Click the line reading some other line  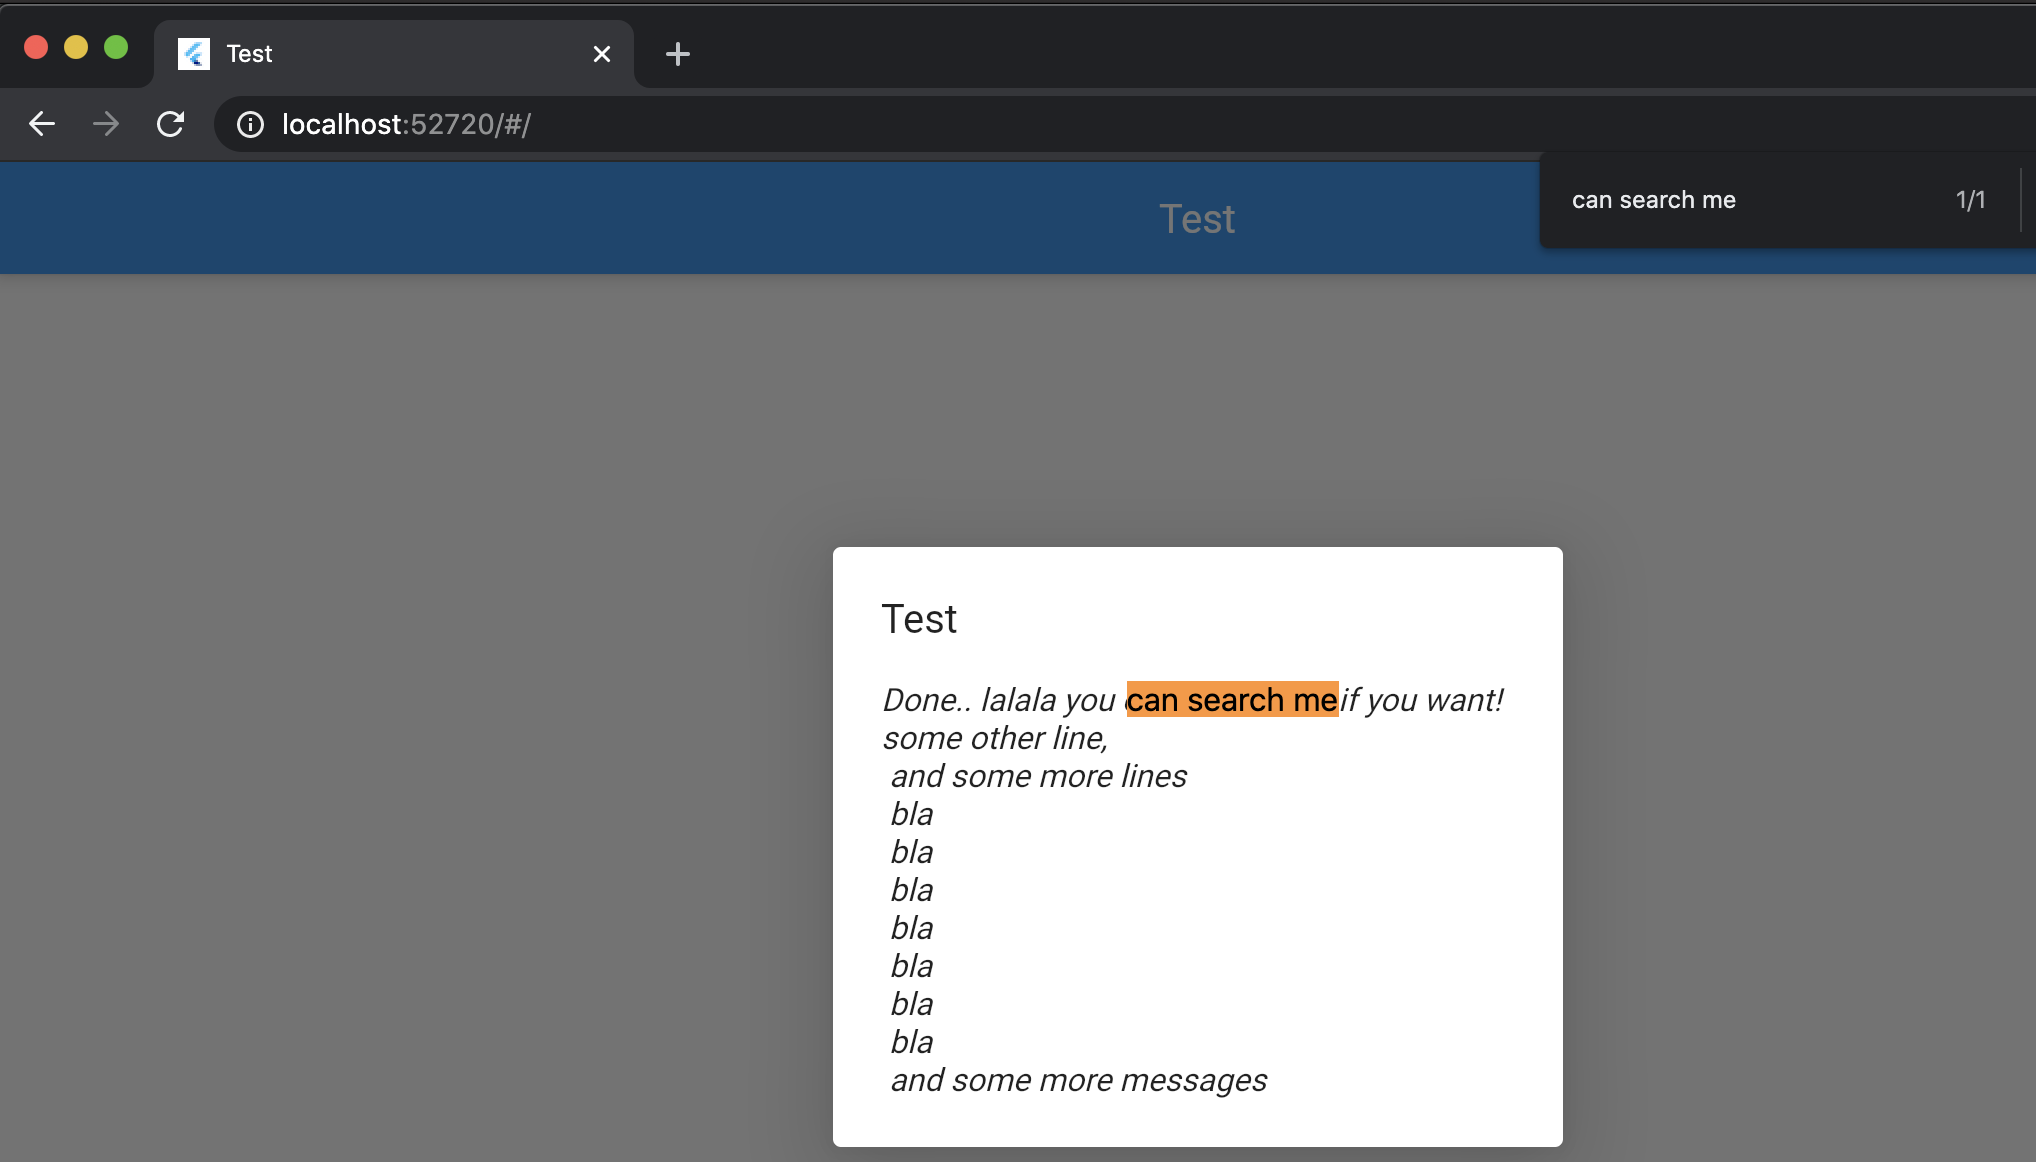point(995,738)
